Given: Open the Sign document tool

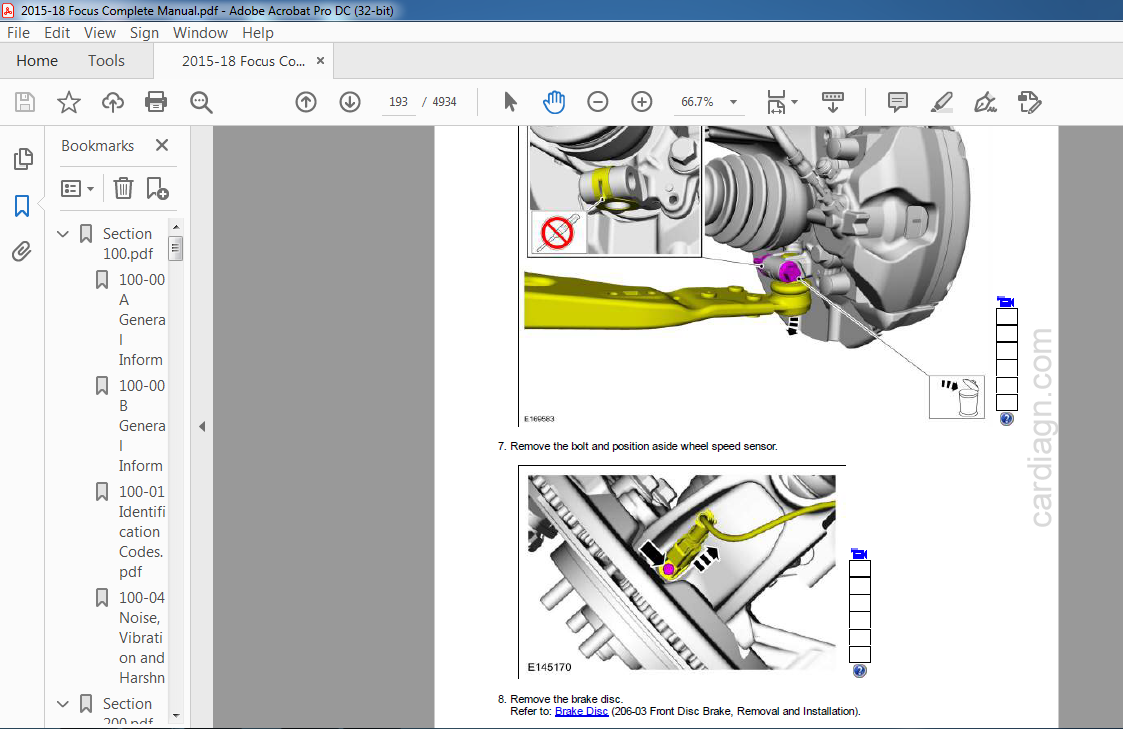Looking at the screenshot, I should coord(985,102).
